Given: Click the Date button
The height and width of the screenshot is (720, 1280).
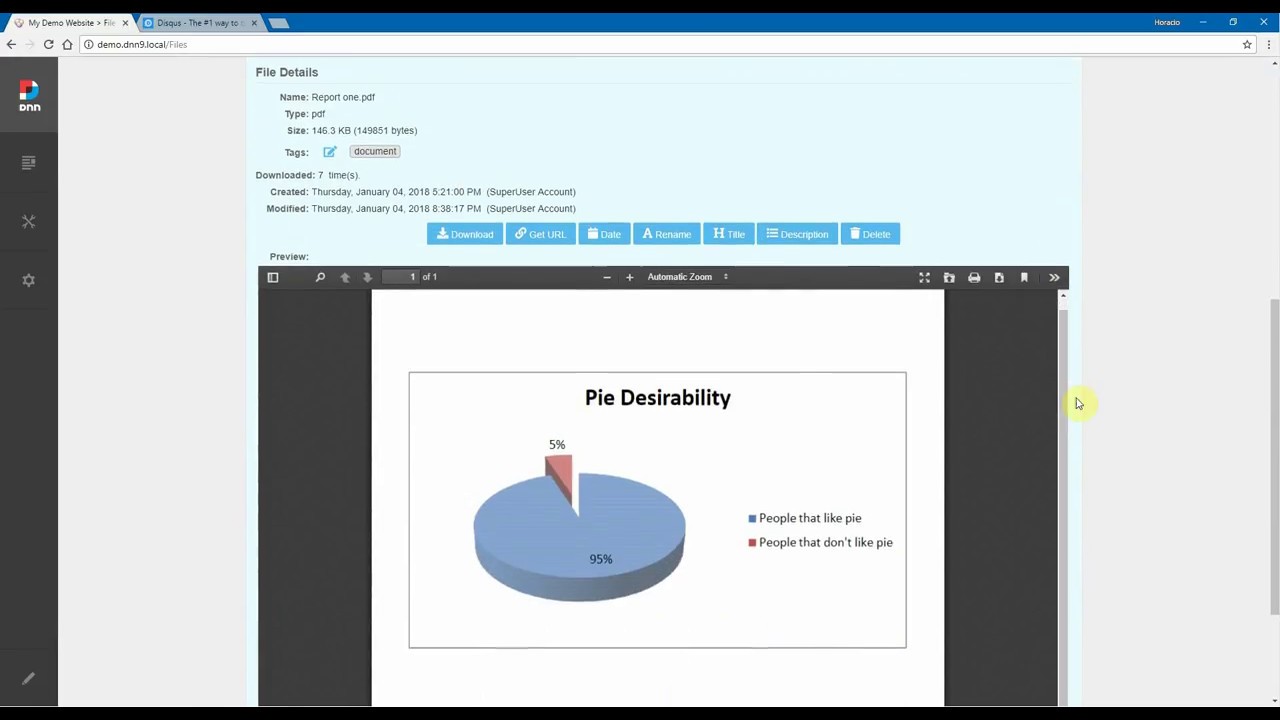Looking at the screenshot, I should pyautogui.click(x=604, y=234).
